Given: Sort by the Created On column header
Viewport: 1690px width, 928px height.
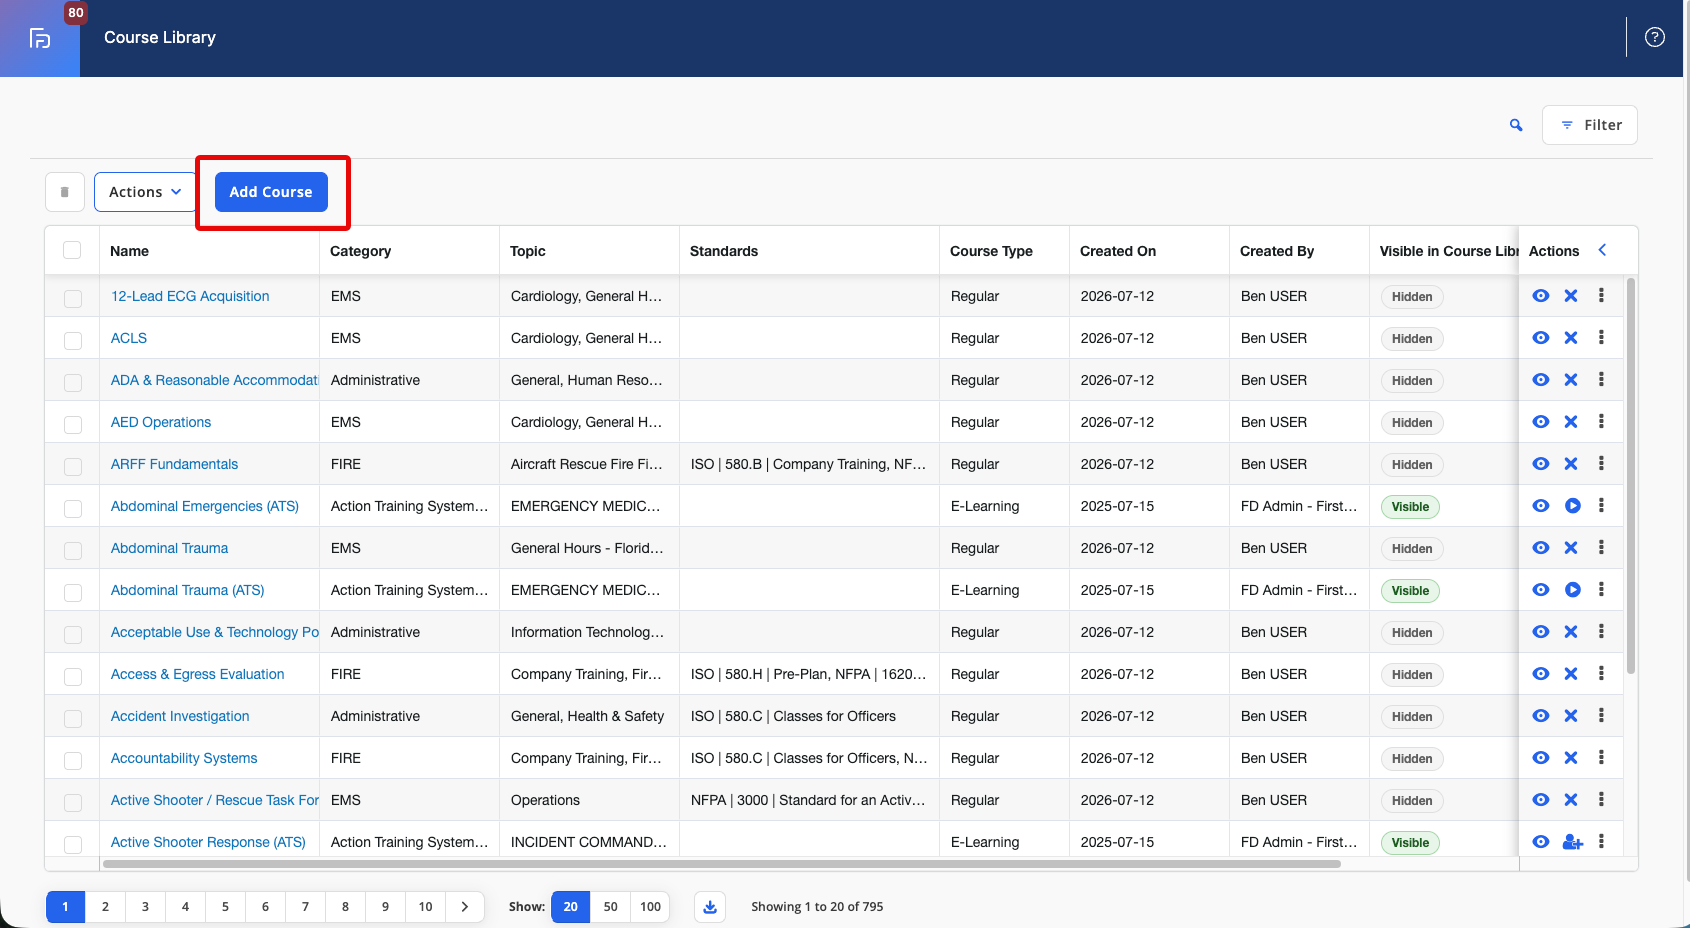Looking at the screenshot, I should click(1118, 251).
